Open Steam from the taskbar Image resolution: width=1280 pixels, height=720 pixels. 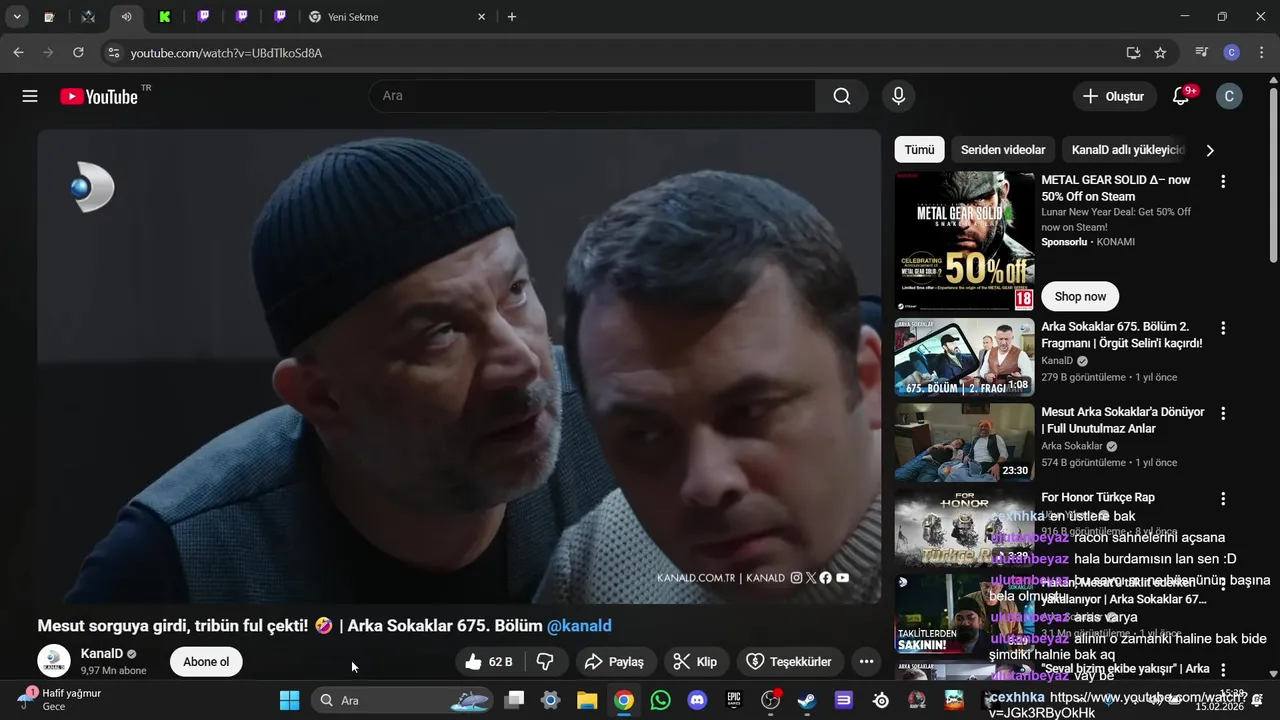(x=806, y=700)
